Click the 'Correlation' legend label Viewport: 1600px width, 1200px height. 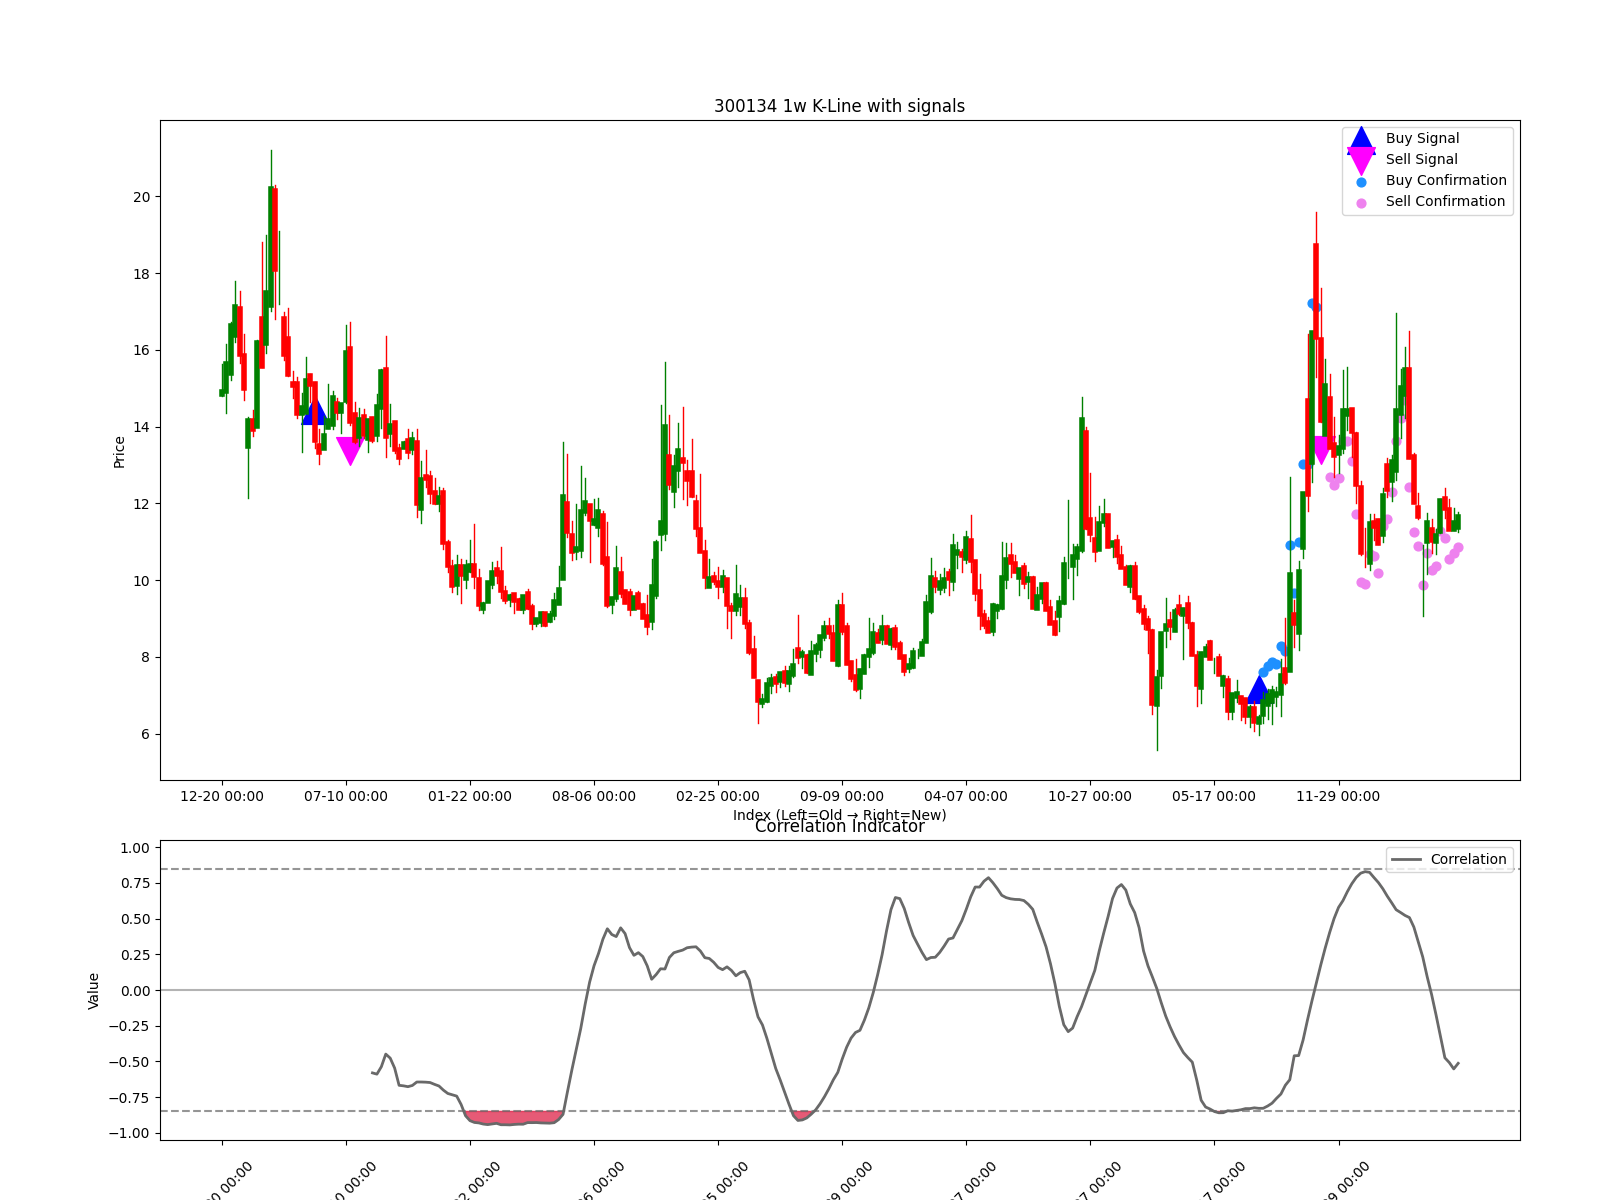(1468, 860)
